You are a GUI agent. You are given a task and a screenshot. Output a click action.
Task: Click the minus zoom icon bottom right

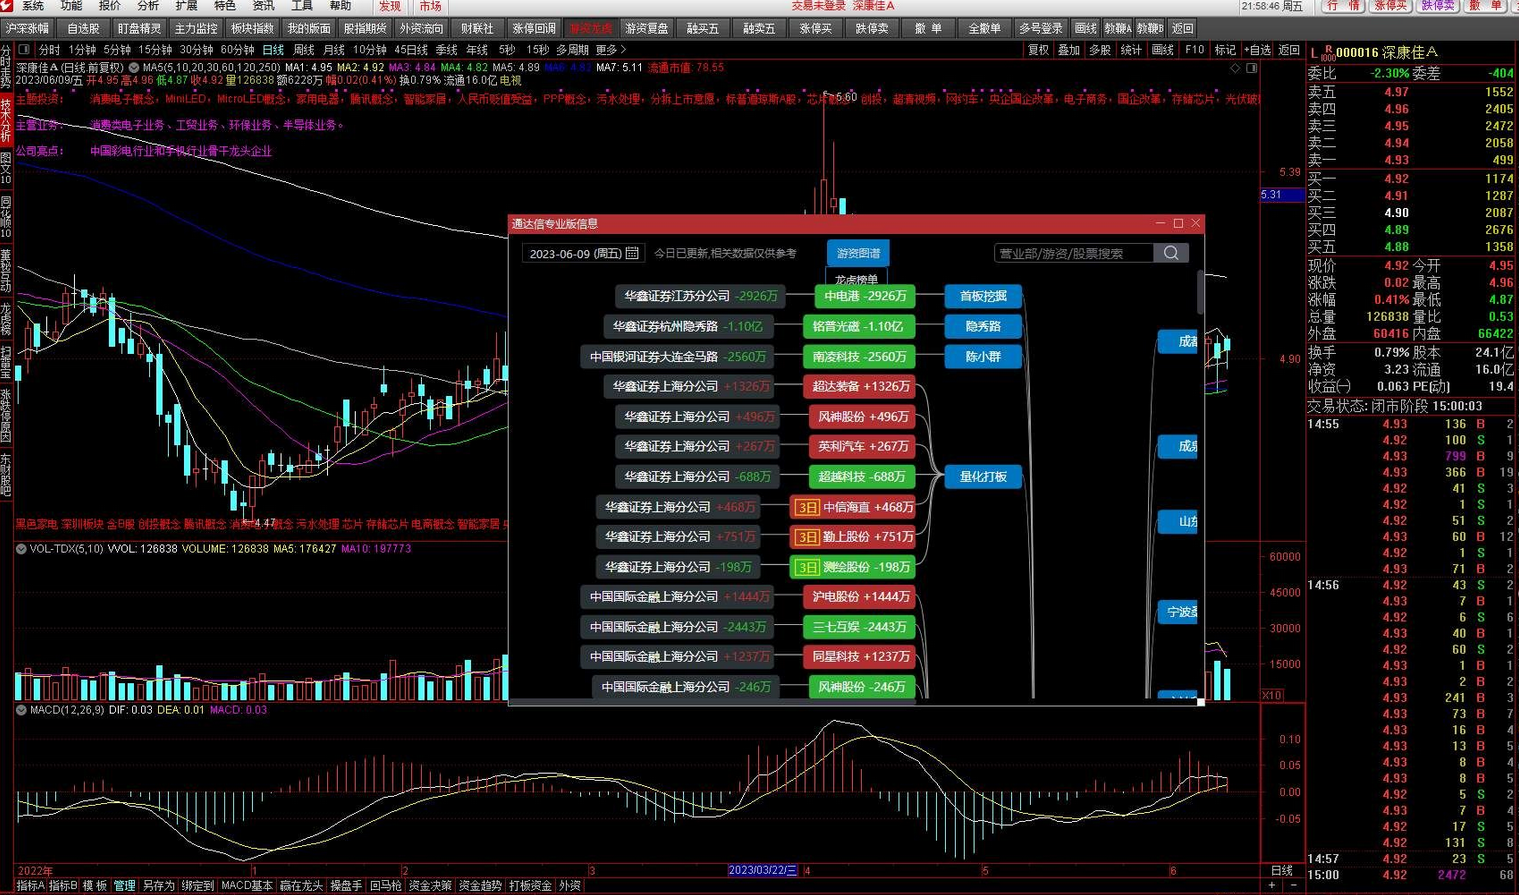[1293, 886]
